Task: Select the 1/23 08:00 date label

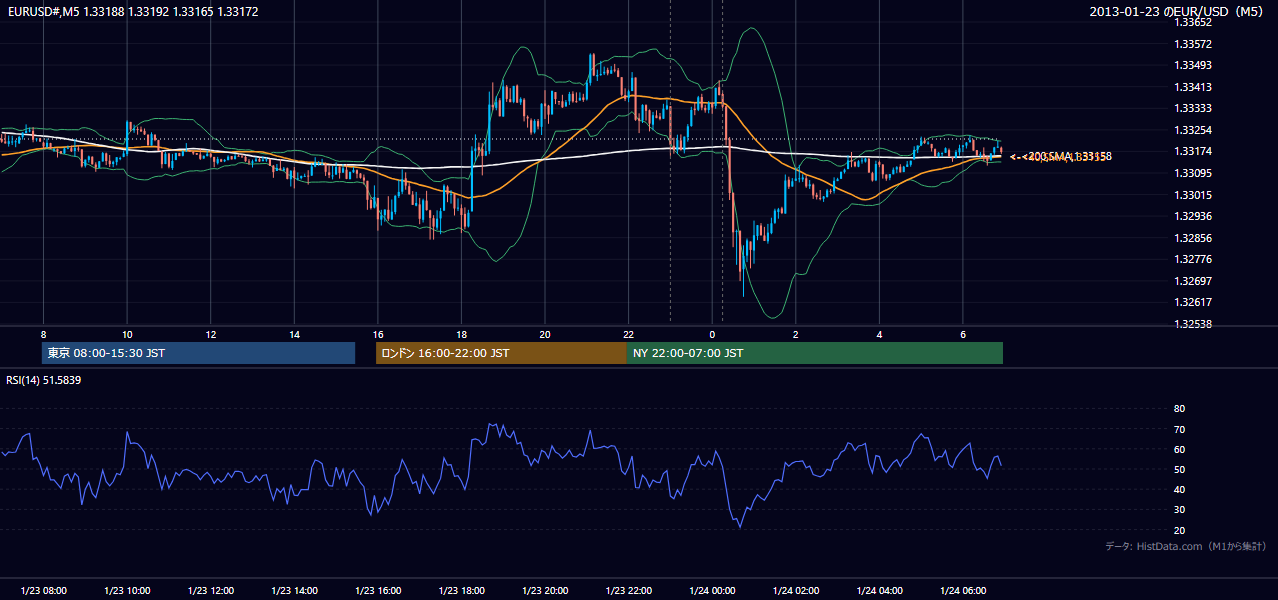Action: [43, 591]
